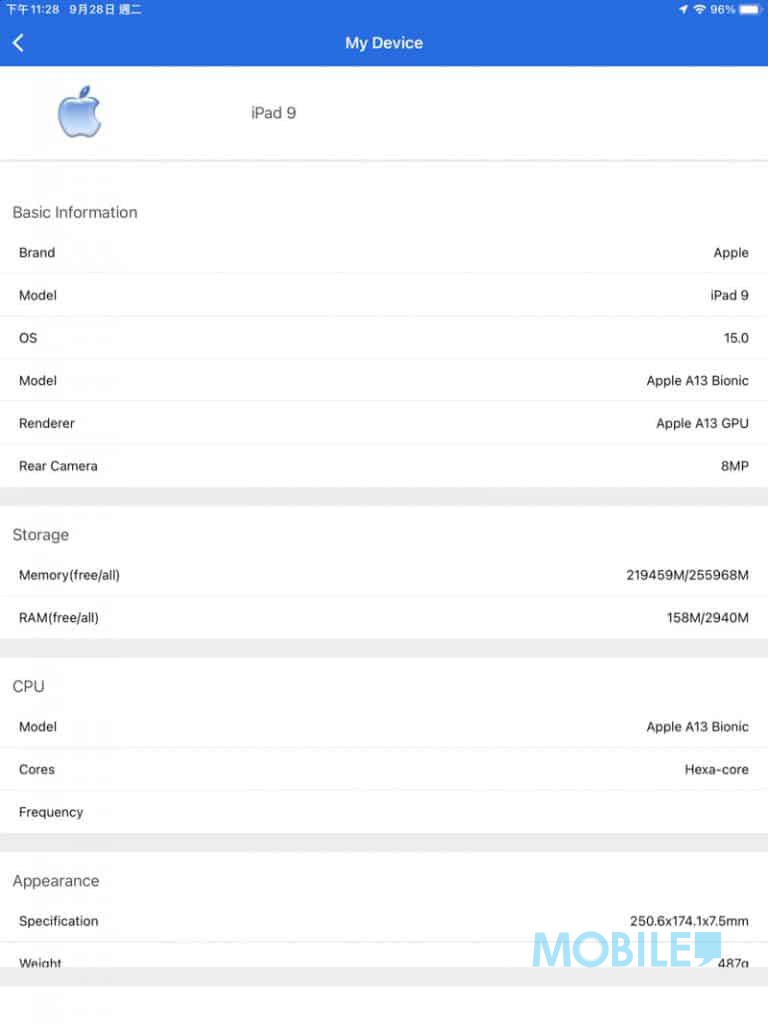This screenshot has width=768, height=1024.
Task: Tap the Apple logo image
Action: pyautogui.click(x=79, y=112)
